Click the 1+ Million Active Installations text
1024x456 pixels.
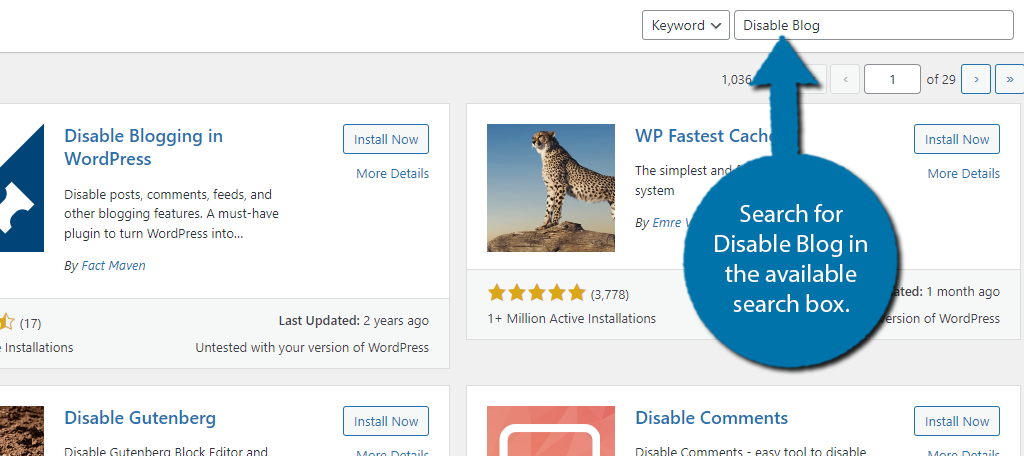[x=571, y=319]
